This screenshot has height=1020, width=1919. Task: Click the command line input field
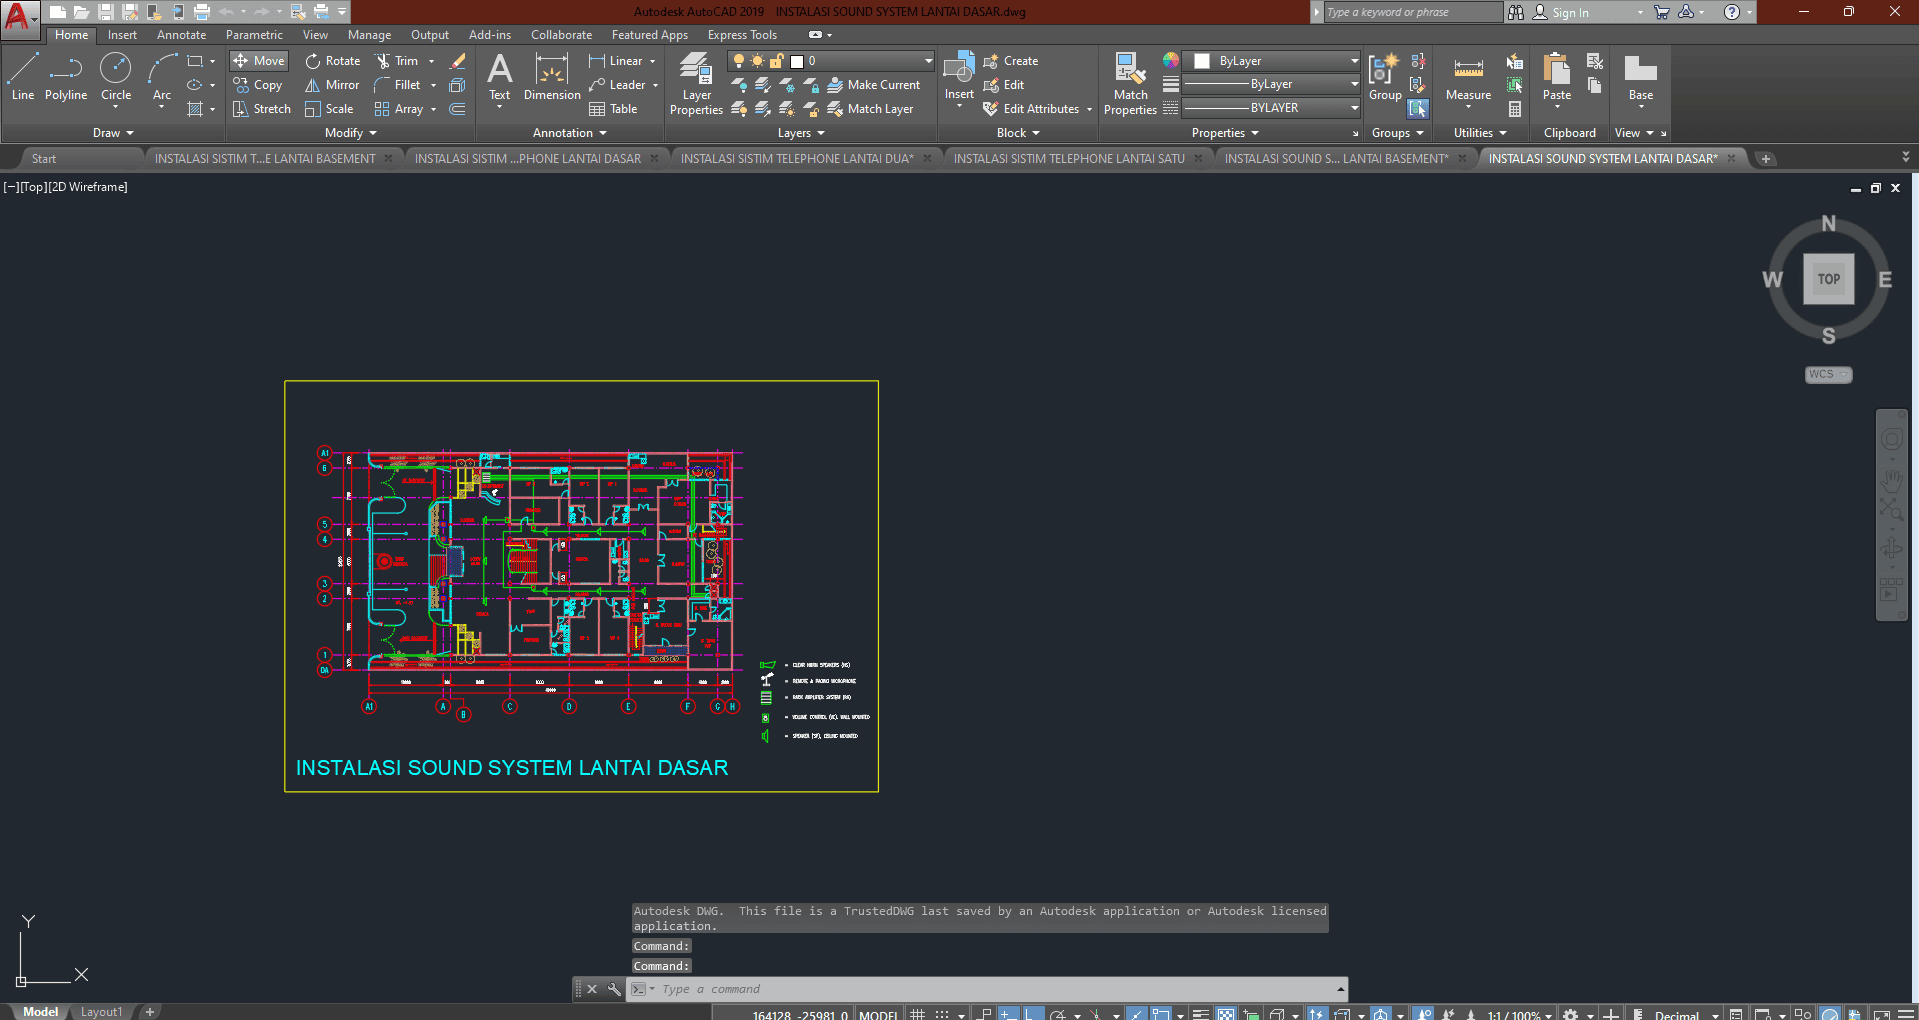coord(990,989)
